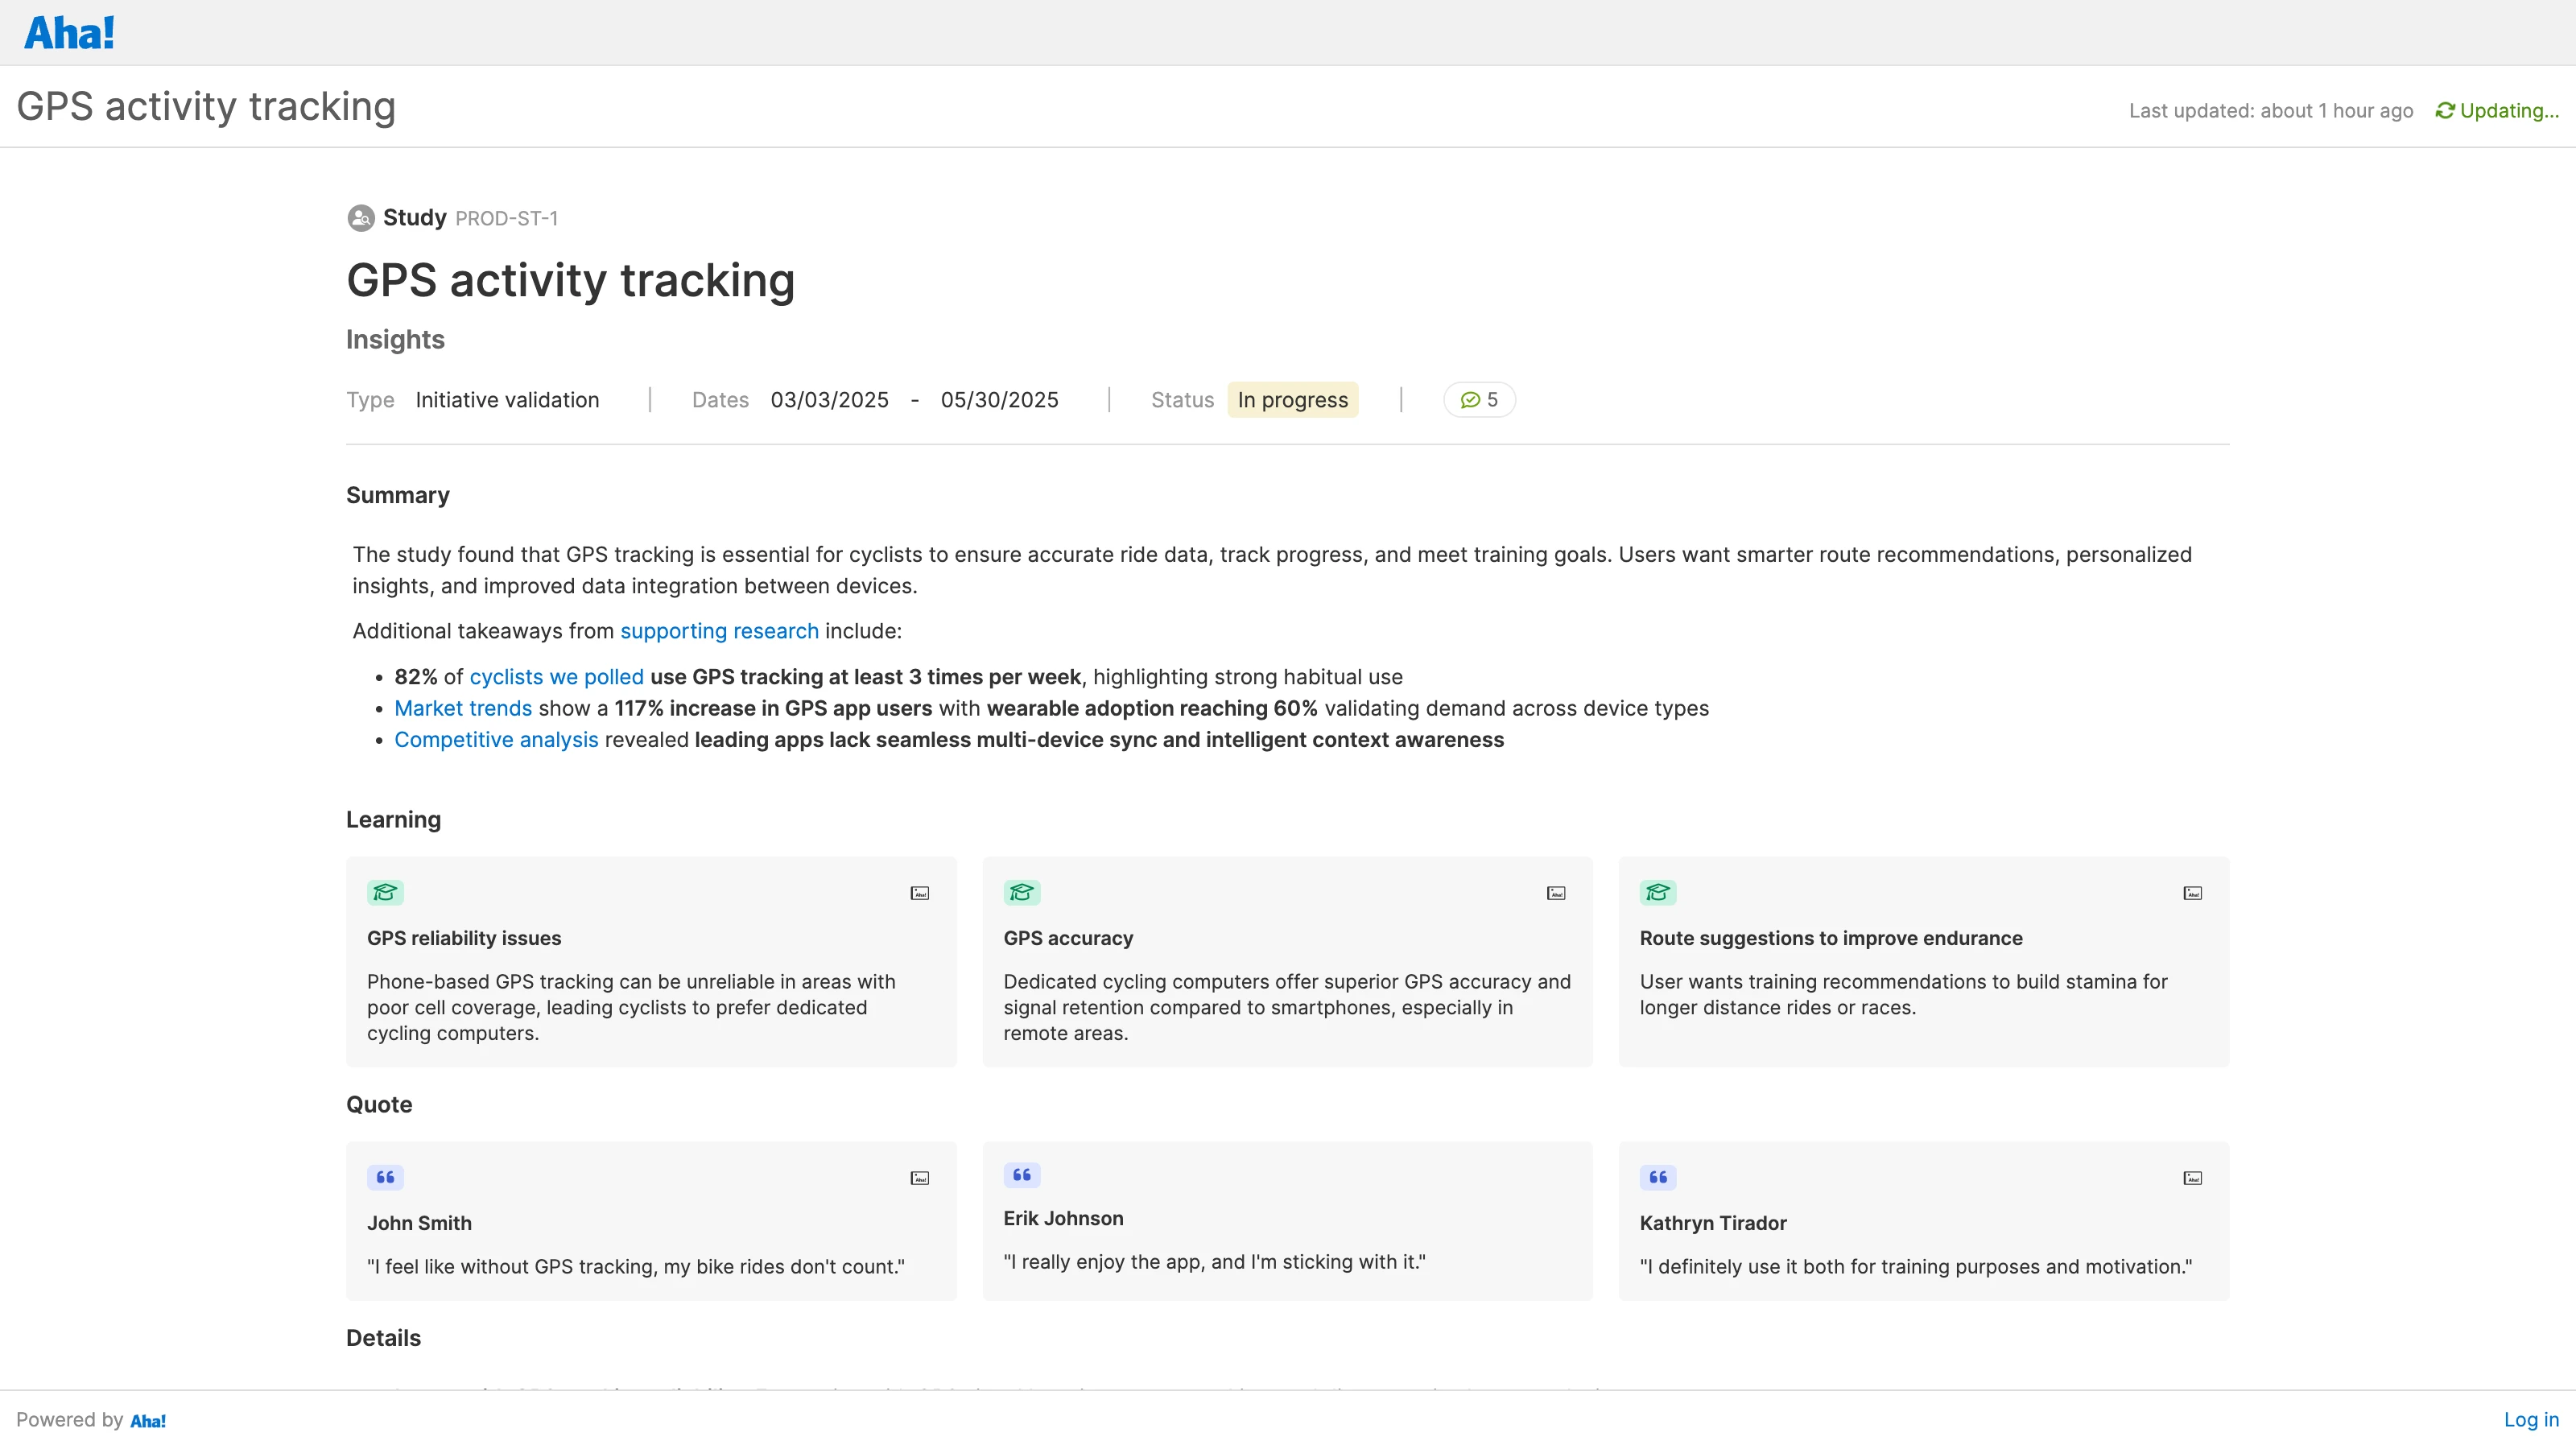
Task: Select the graduation cap icon on Route suggestions card
Action: pyautogui.click(x=1659, y=892)
